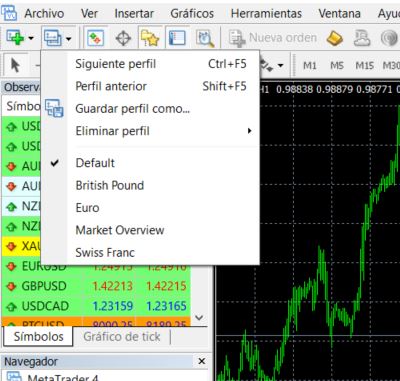Click the New Chart icon with green plus
Screen dimensions: 400x381
(x=15, y=38)
